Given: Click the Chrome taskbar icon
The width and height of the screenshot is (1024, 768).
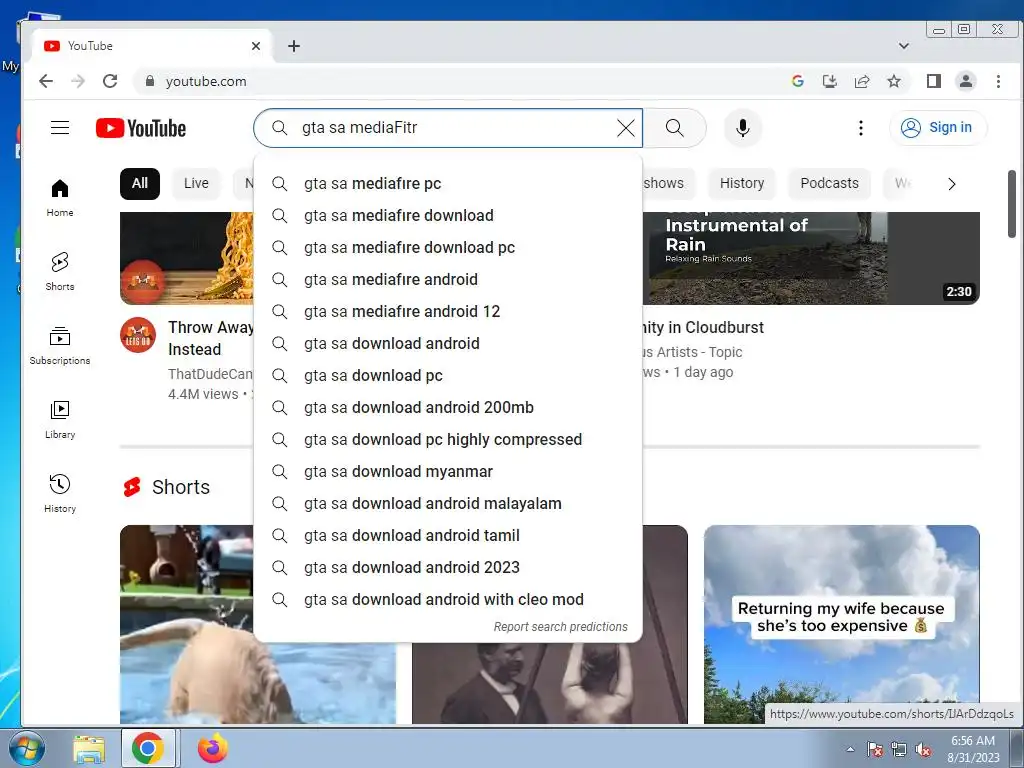Looking at the screenshot, I should 148,748.
